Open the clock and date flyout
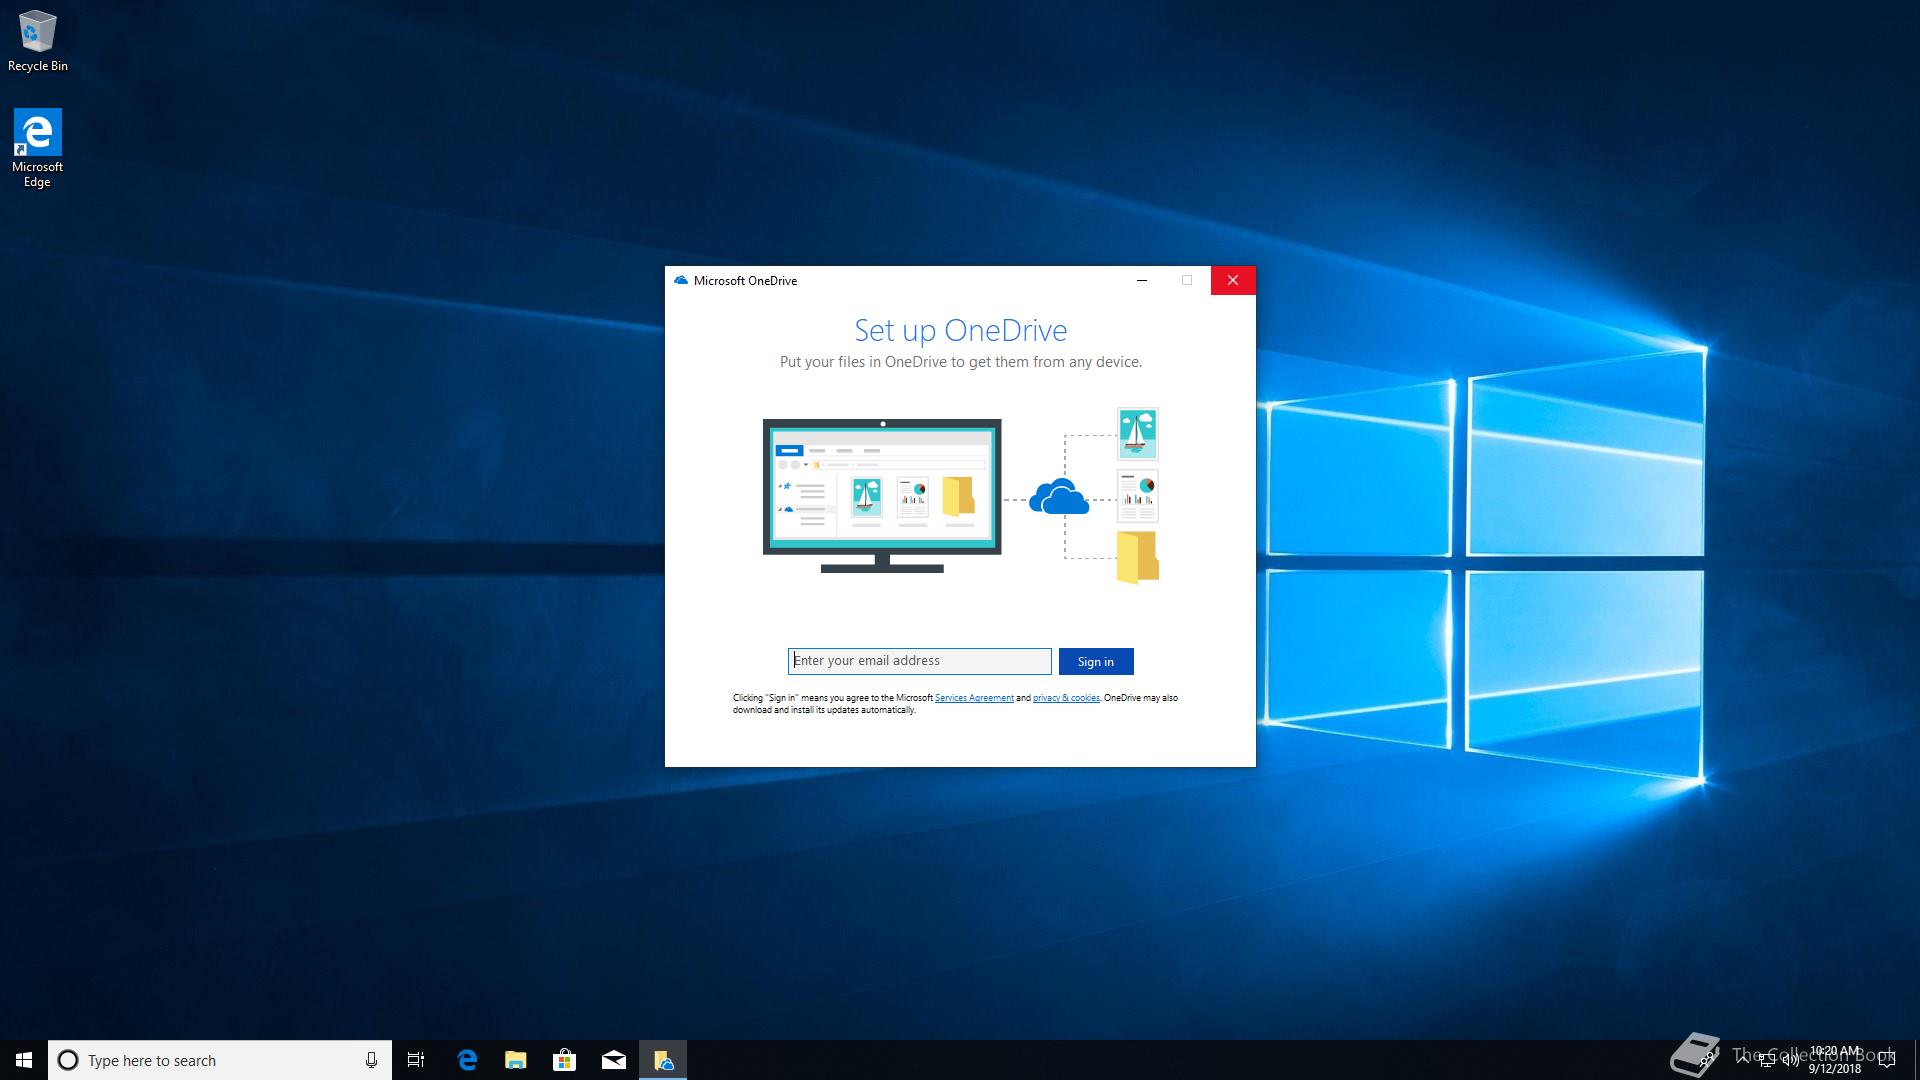This screenshot has width=1920, height=1080. (x=1835, y=1060)
